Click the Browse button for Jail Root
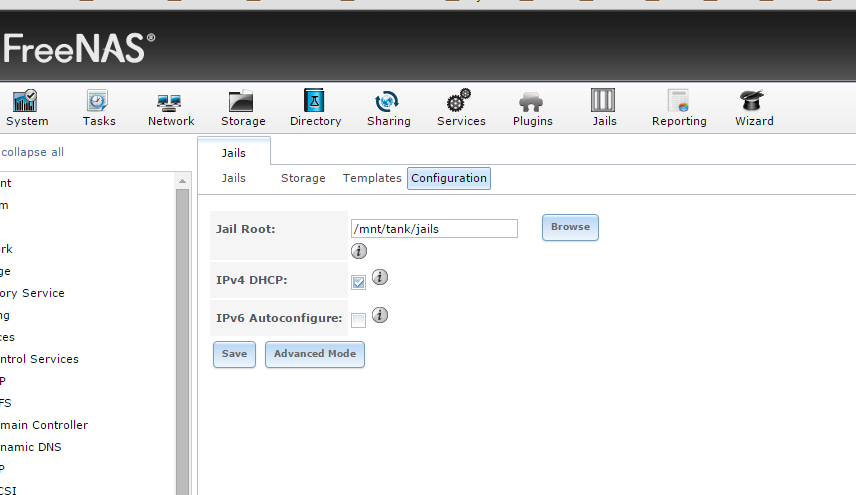The height and width of the screenshot is (495, 856). pos(570,227)
